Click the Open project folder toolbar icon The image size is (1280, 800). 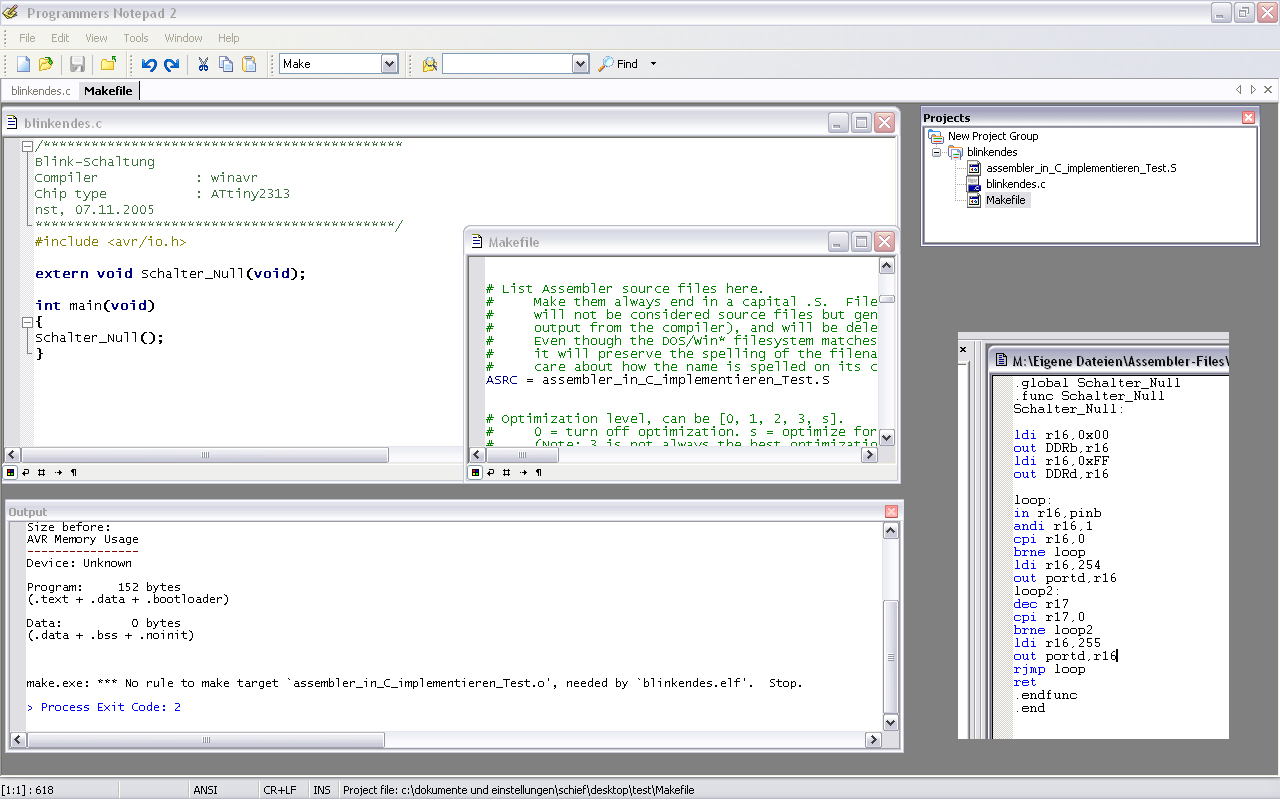(108, 64)
